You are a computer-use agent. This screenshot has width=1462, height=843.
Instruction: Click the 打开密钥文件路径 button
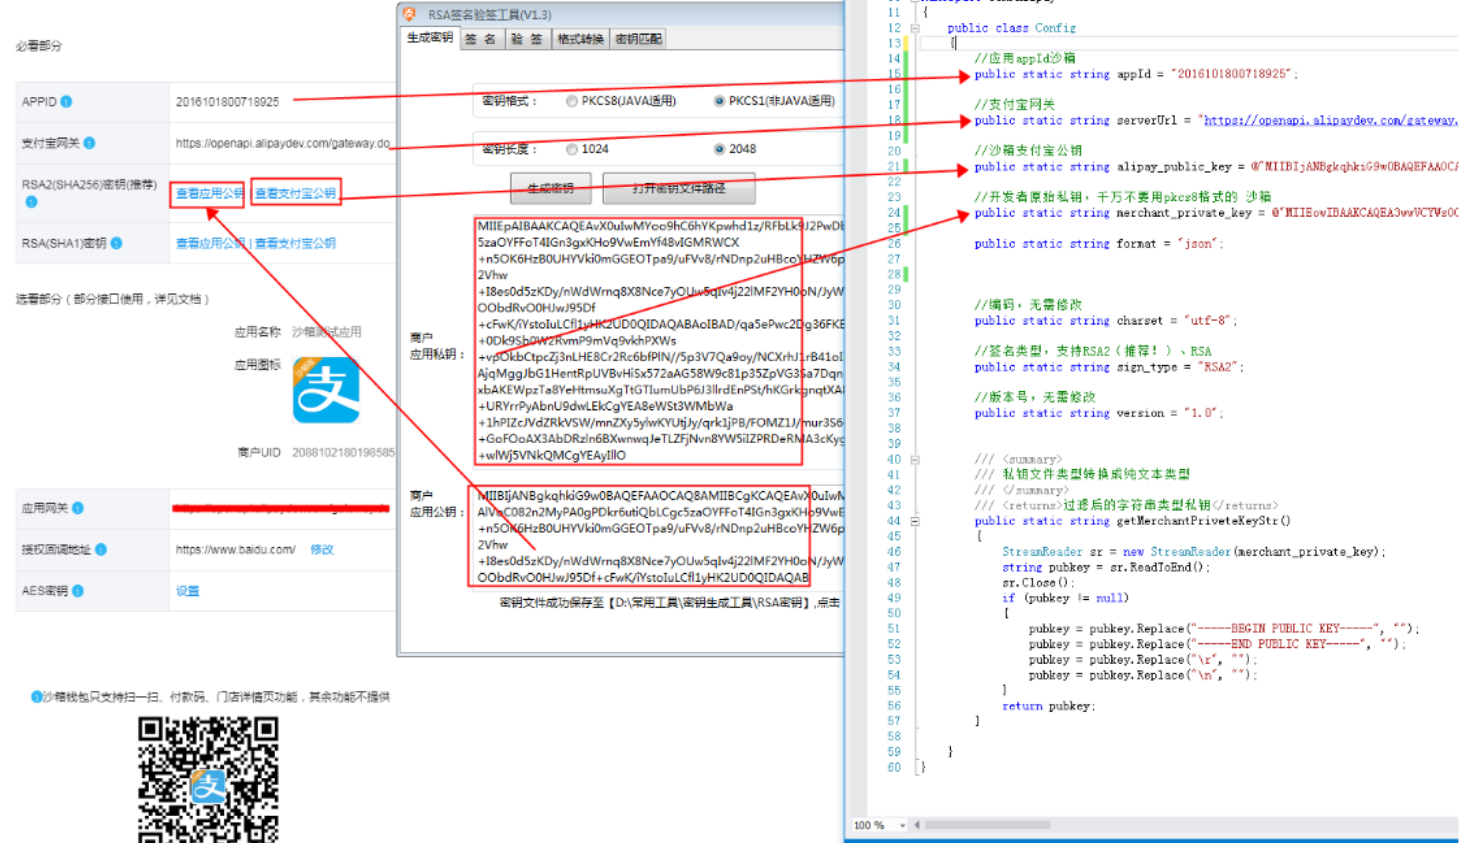(679, 188)
